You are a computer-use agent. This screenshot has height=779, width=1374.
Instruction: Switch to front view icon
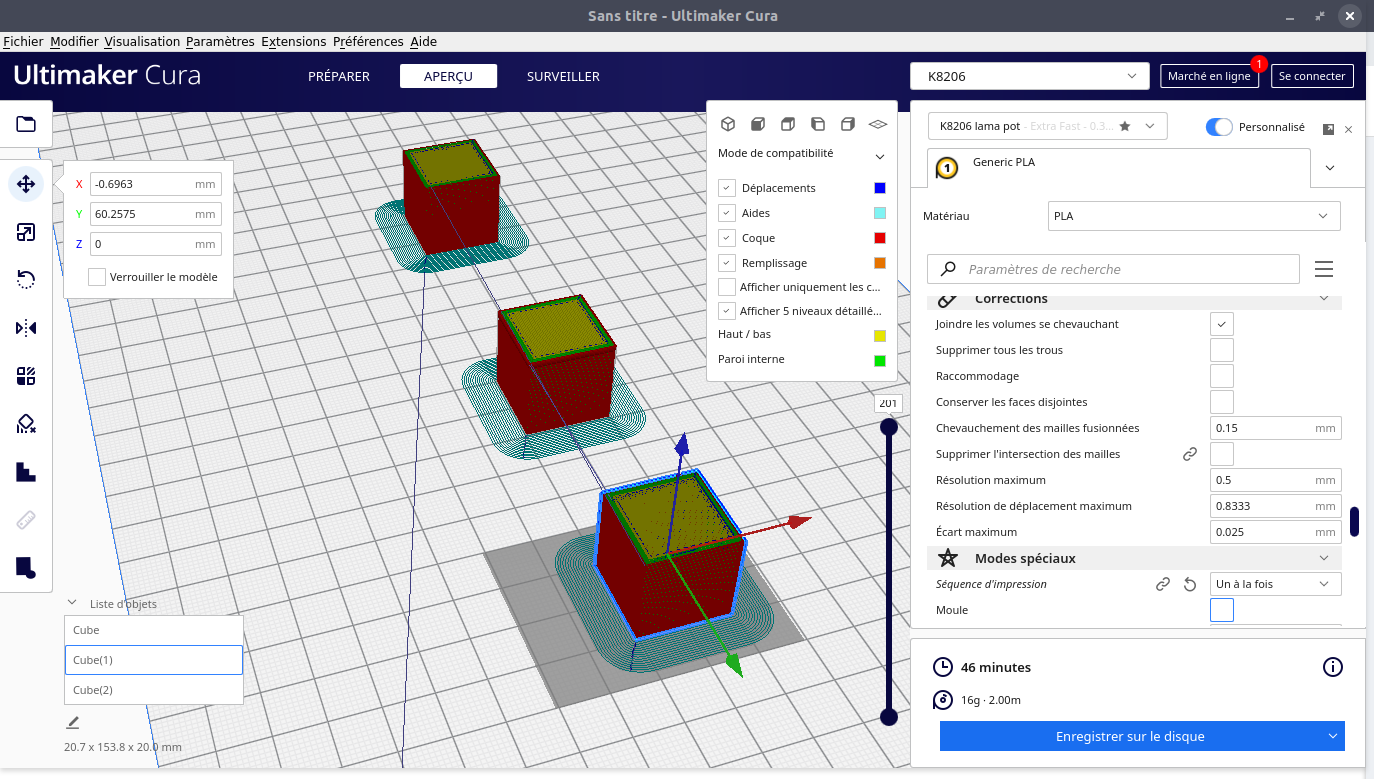coord(758,124)
